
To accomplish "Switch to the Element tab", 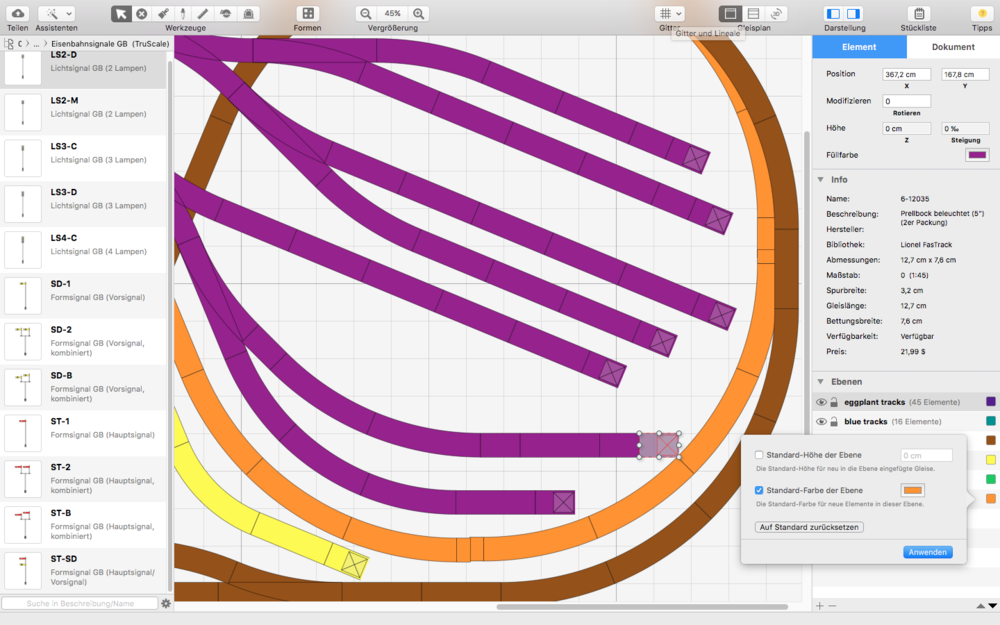I will [x=859, y=47].
